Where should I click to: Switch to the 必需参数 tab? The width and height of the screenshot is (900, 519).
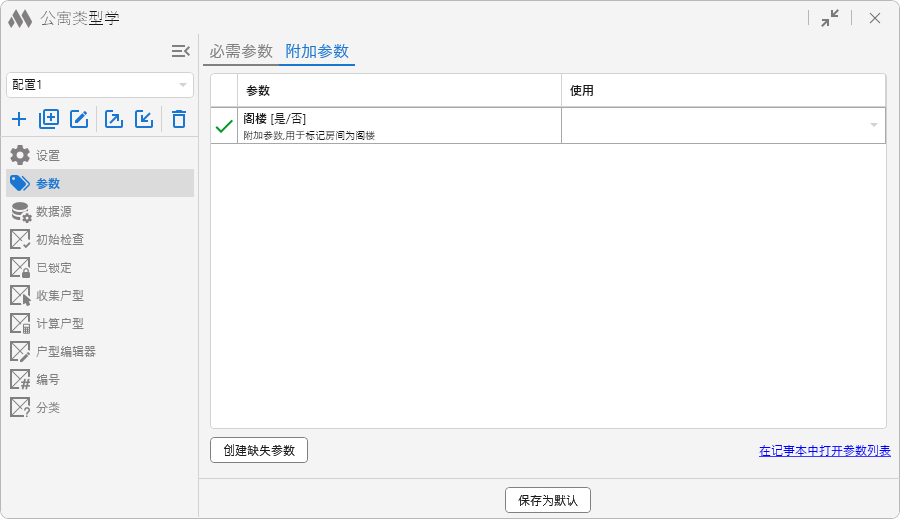[240, 52]
